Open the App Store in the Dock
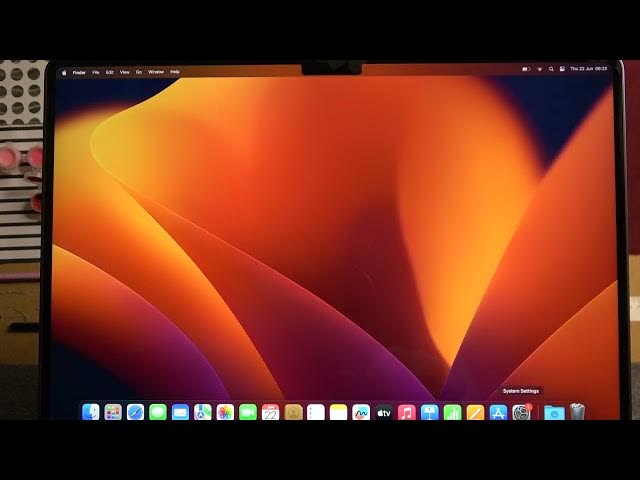This screenshot has height=480, width=640. coord(498,412)
